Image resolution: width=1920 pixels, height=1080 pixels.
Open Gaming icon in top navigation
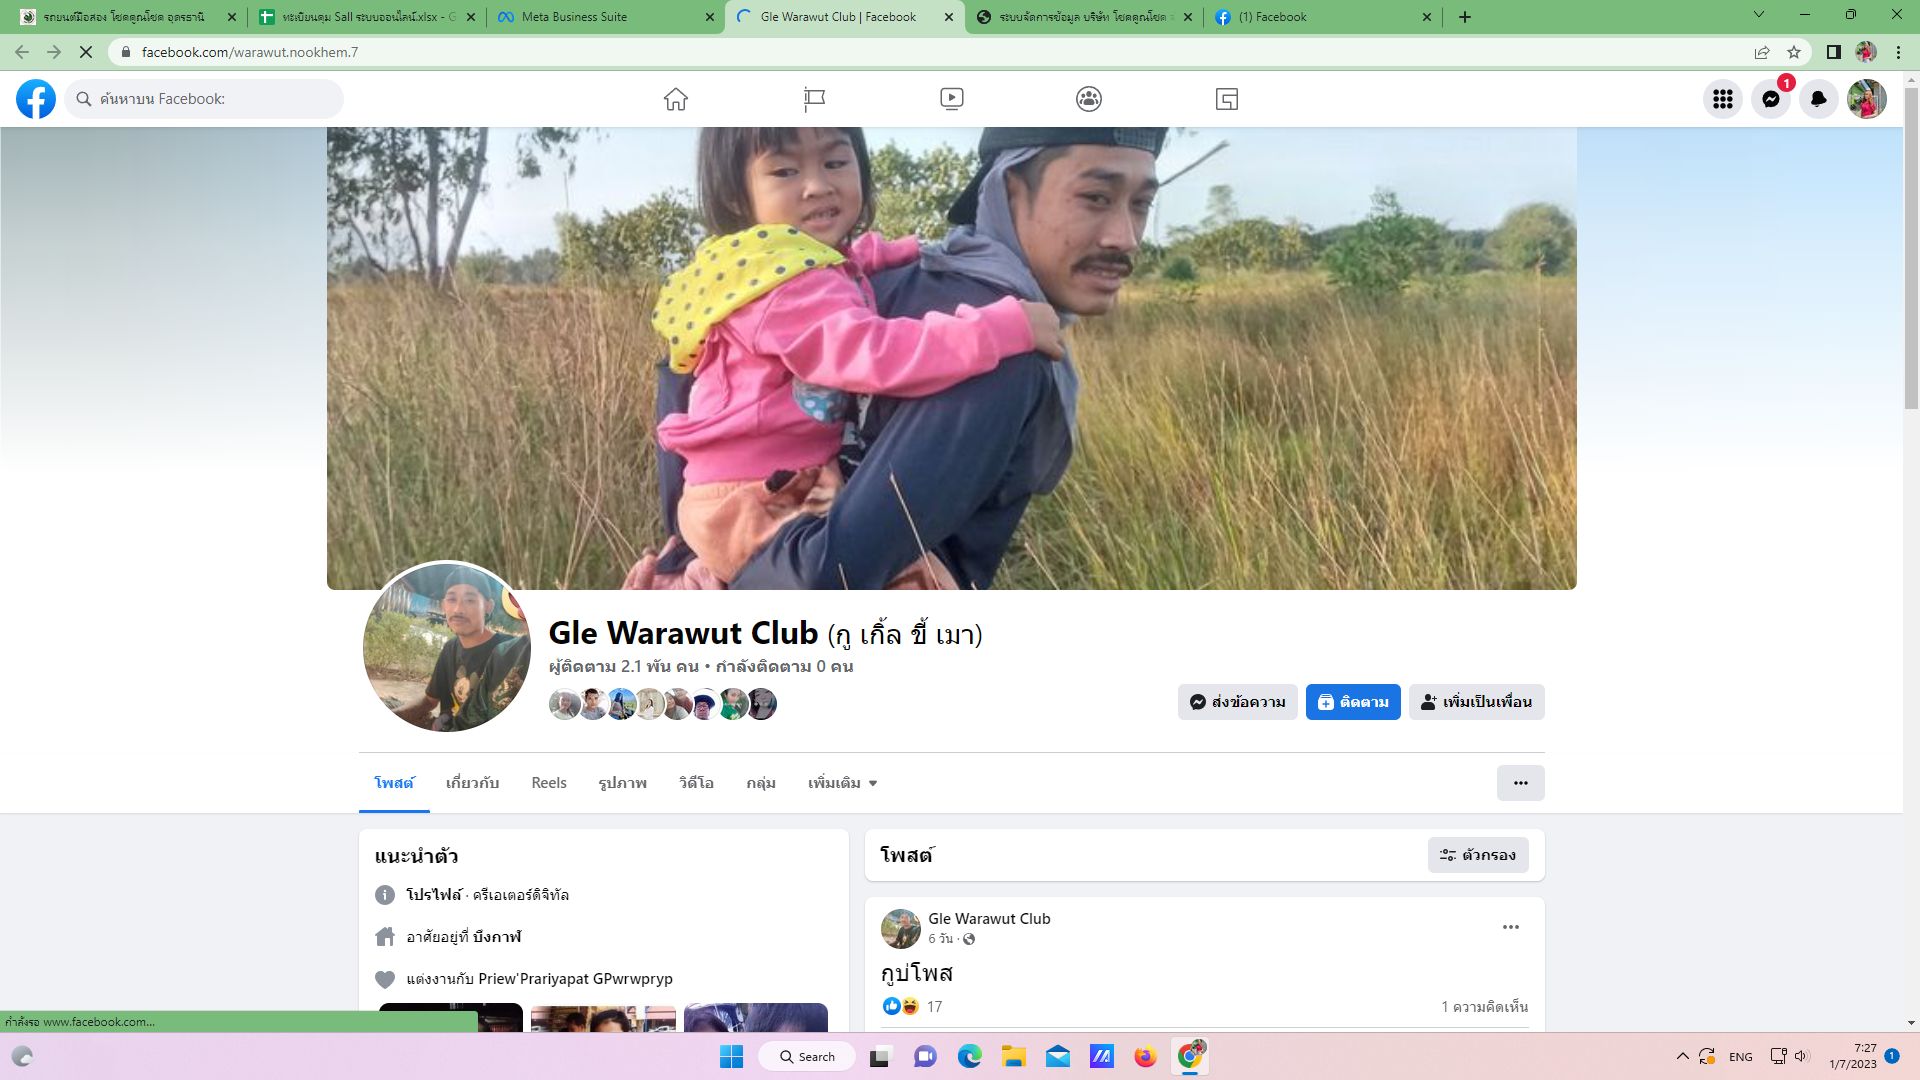[x=1226, y=99]
